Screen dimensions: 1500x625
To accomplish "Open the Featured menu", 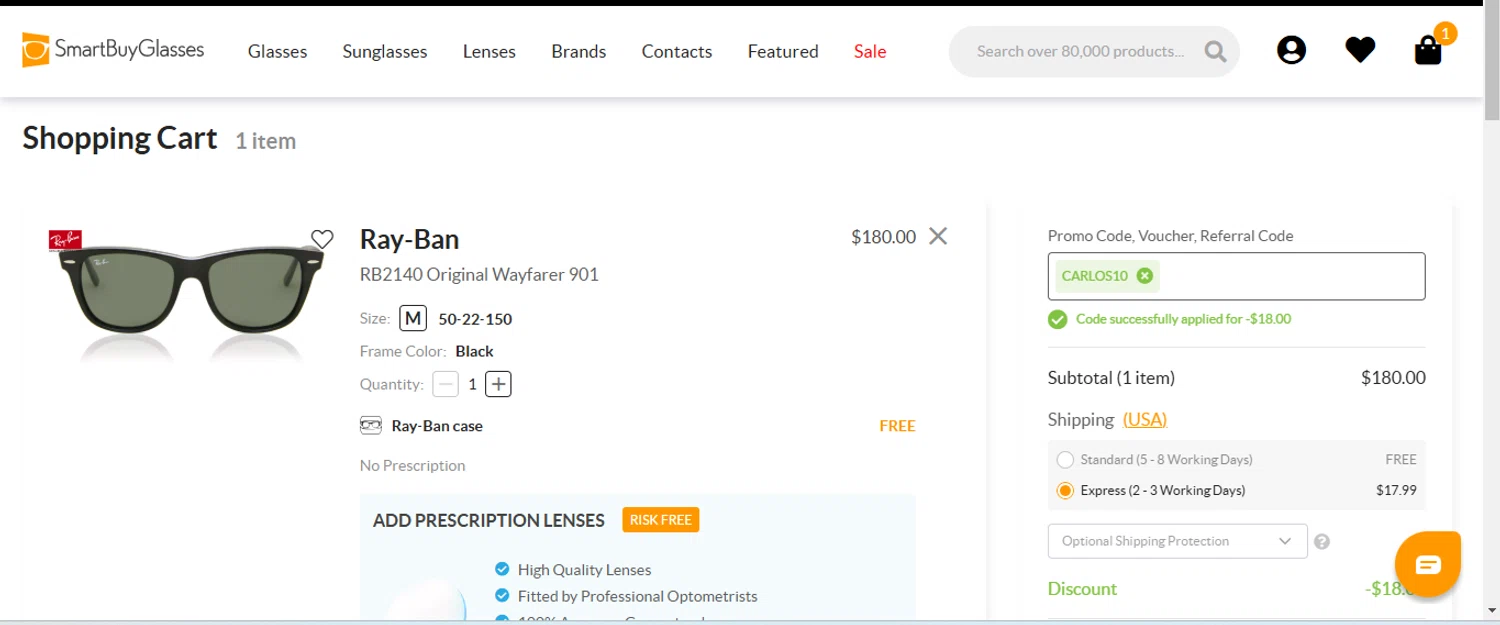I will pos(783,51).
